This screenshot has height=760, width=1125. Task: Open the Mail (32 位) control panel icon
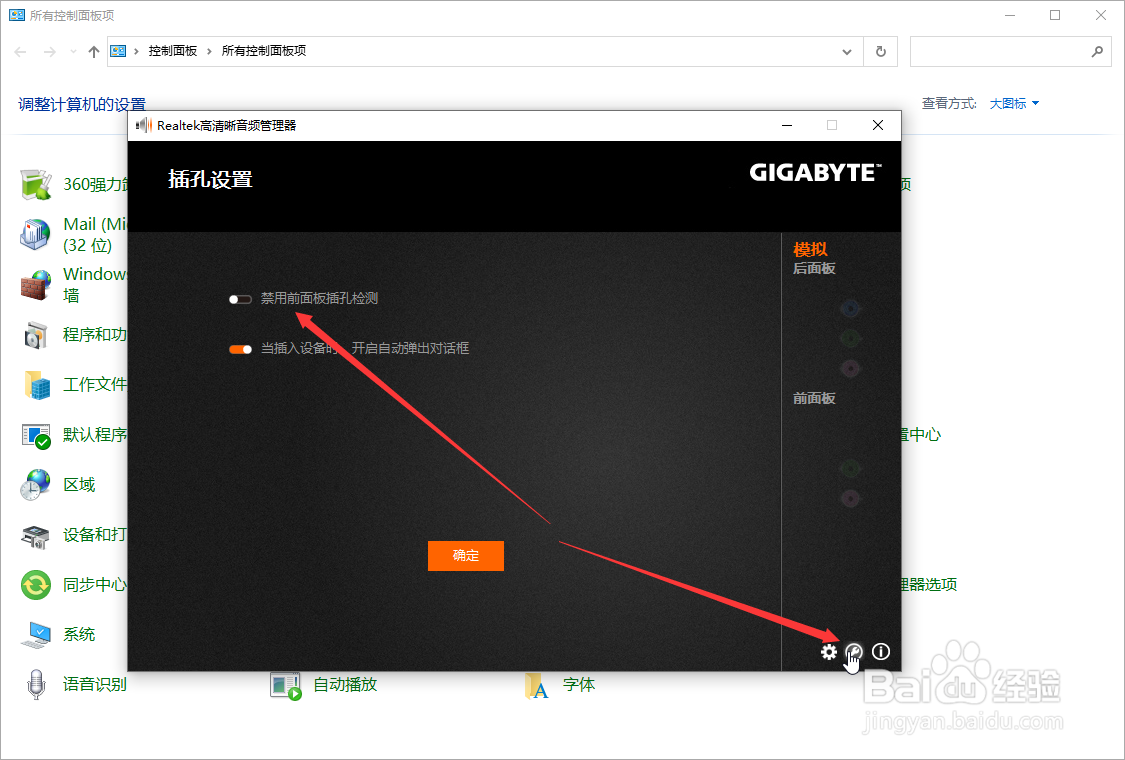pos(35,235)
